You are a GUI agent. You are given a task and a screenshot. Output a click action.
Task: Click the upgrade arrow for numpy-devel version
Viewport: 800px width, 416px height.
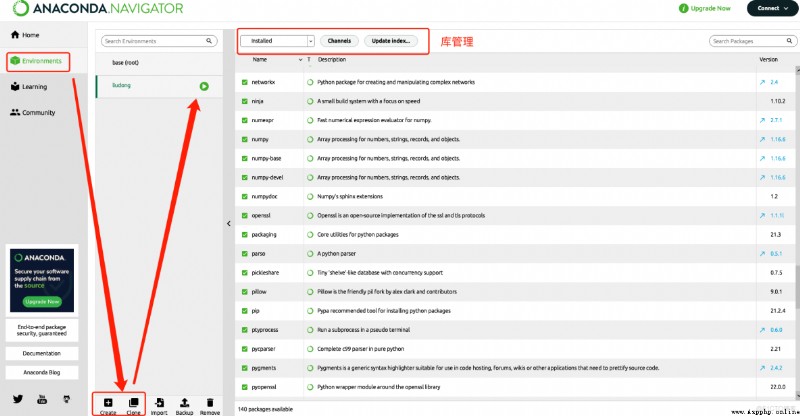(762, 178)
